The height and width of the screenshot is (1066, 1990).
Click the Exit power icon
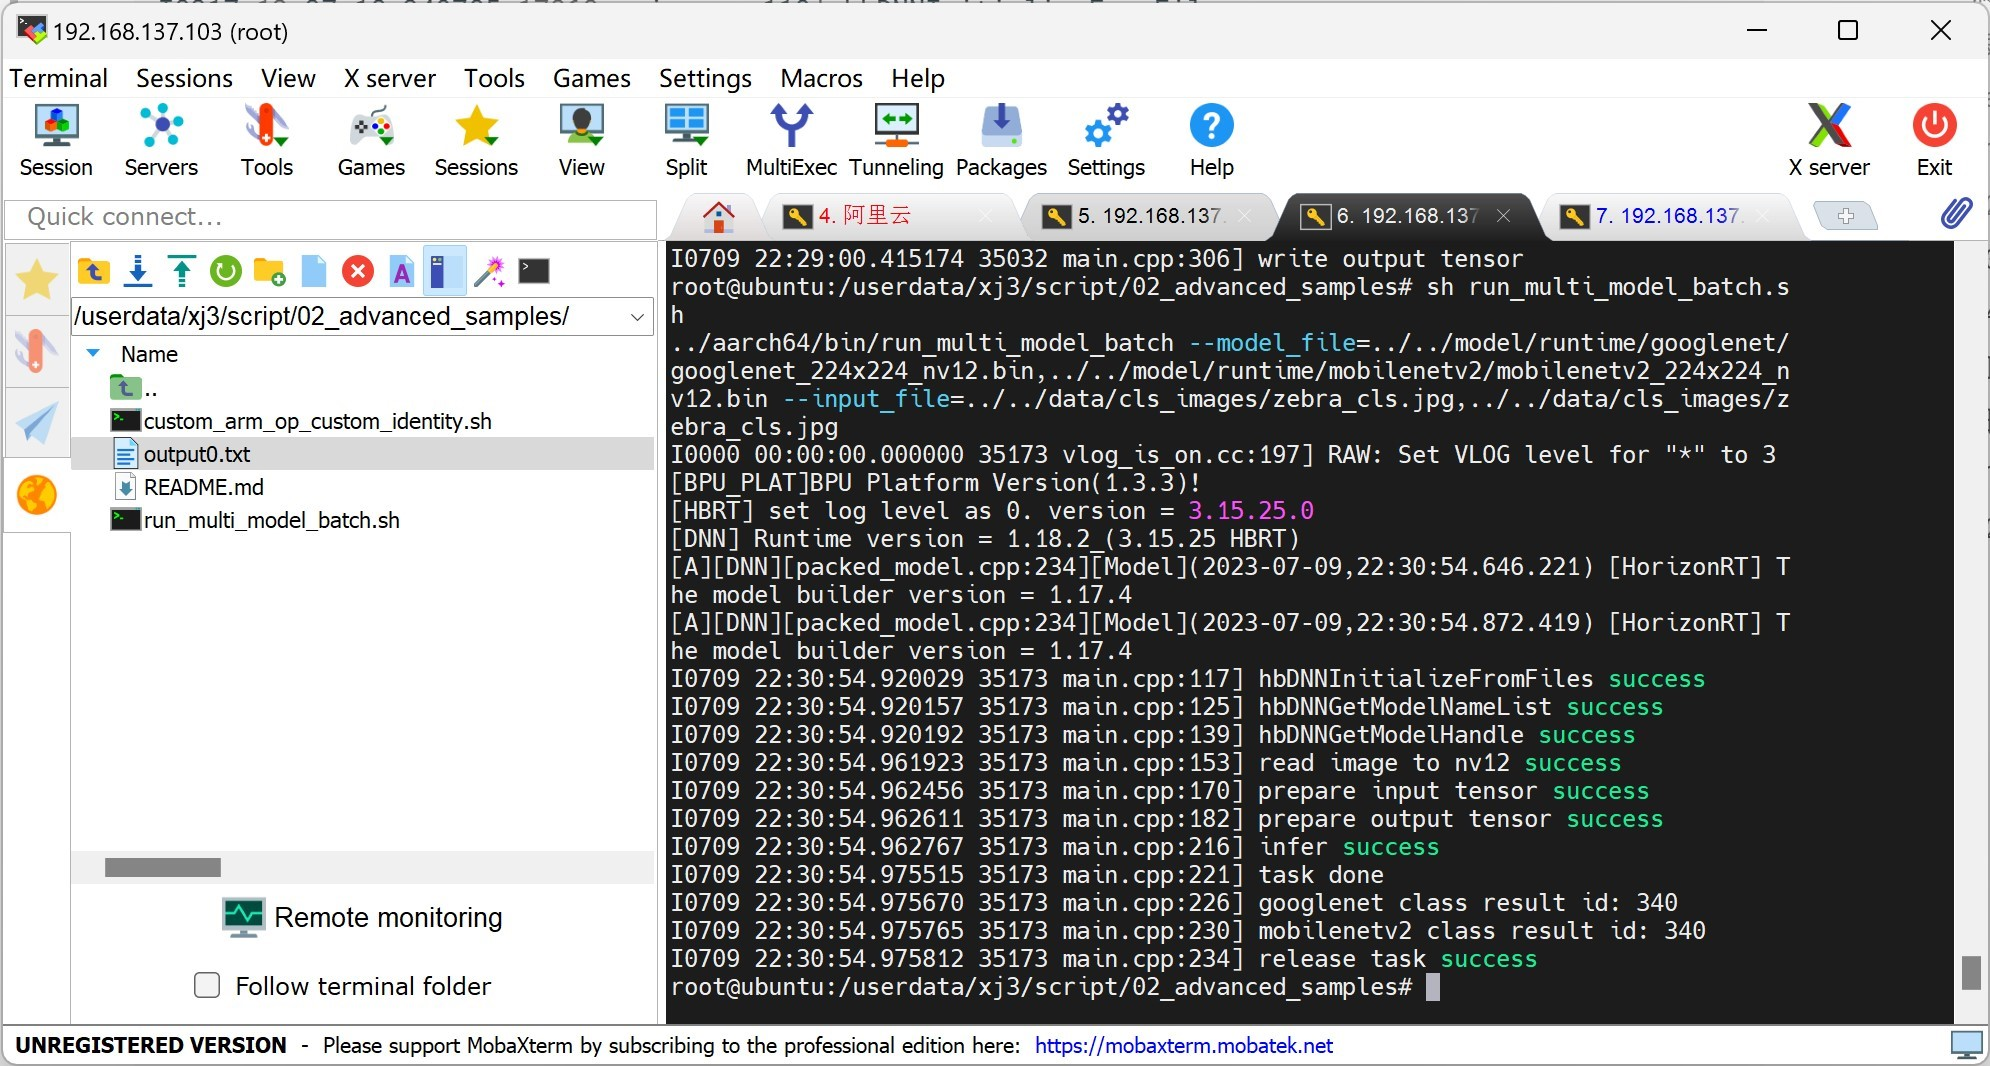coord(1934,140)
